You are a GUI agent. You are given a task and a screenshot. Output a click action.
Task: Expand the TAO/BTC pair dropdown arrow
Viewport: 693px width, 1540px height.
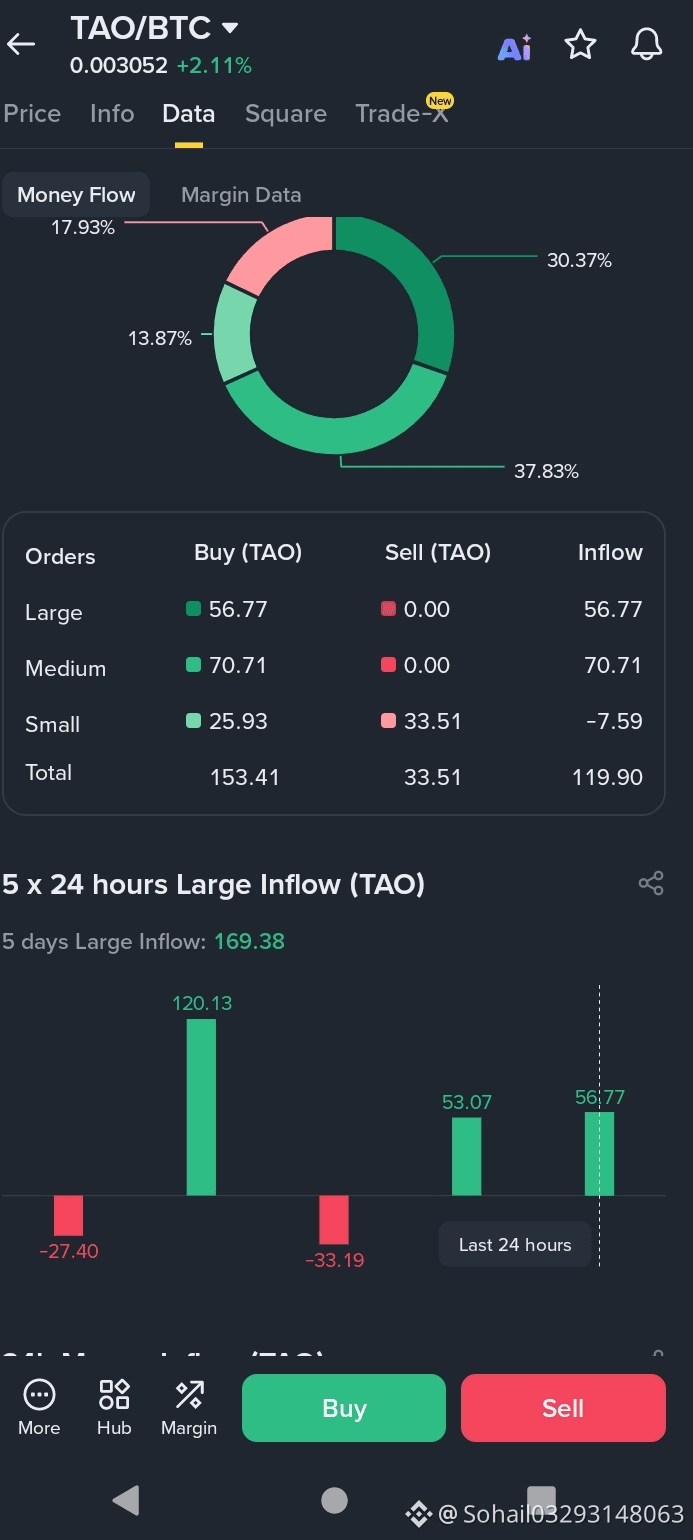pyautogui.click(x=230, y=28)
